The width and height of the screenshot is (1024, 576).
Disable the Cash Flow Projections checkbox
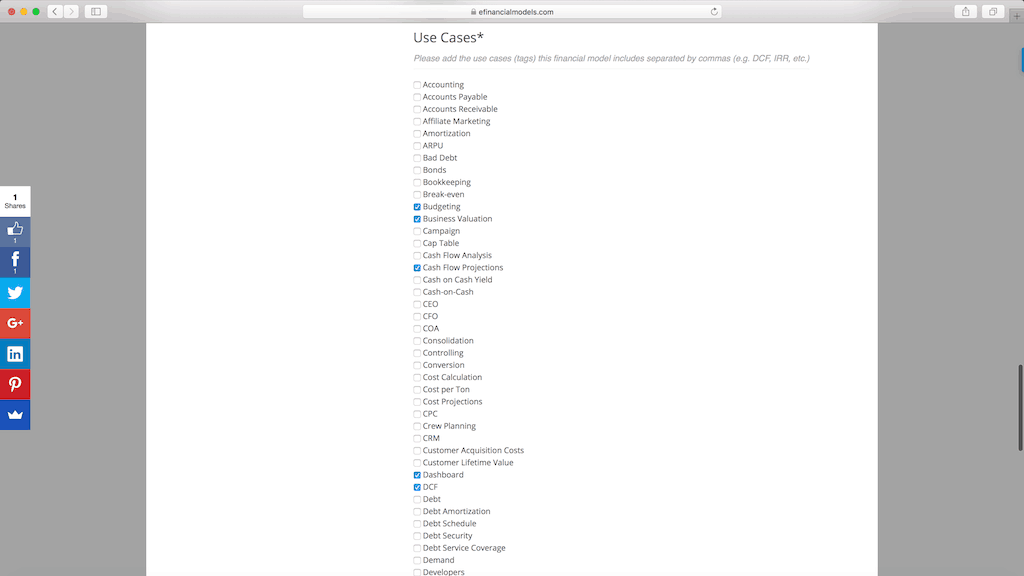click(x=417, y=268)
